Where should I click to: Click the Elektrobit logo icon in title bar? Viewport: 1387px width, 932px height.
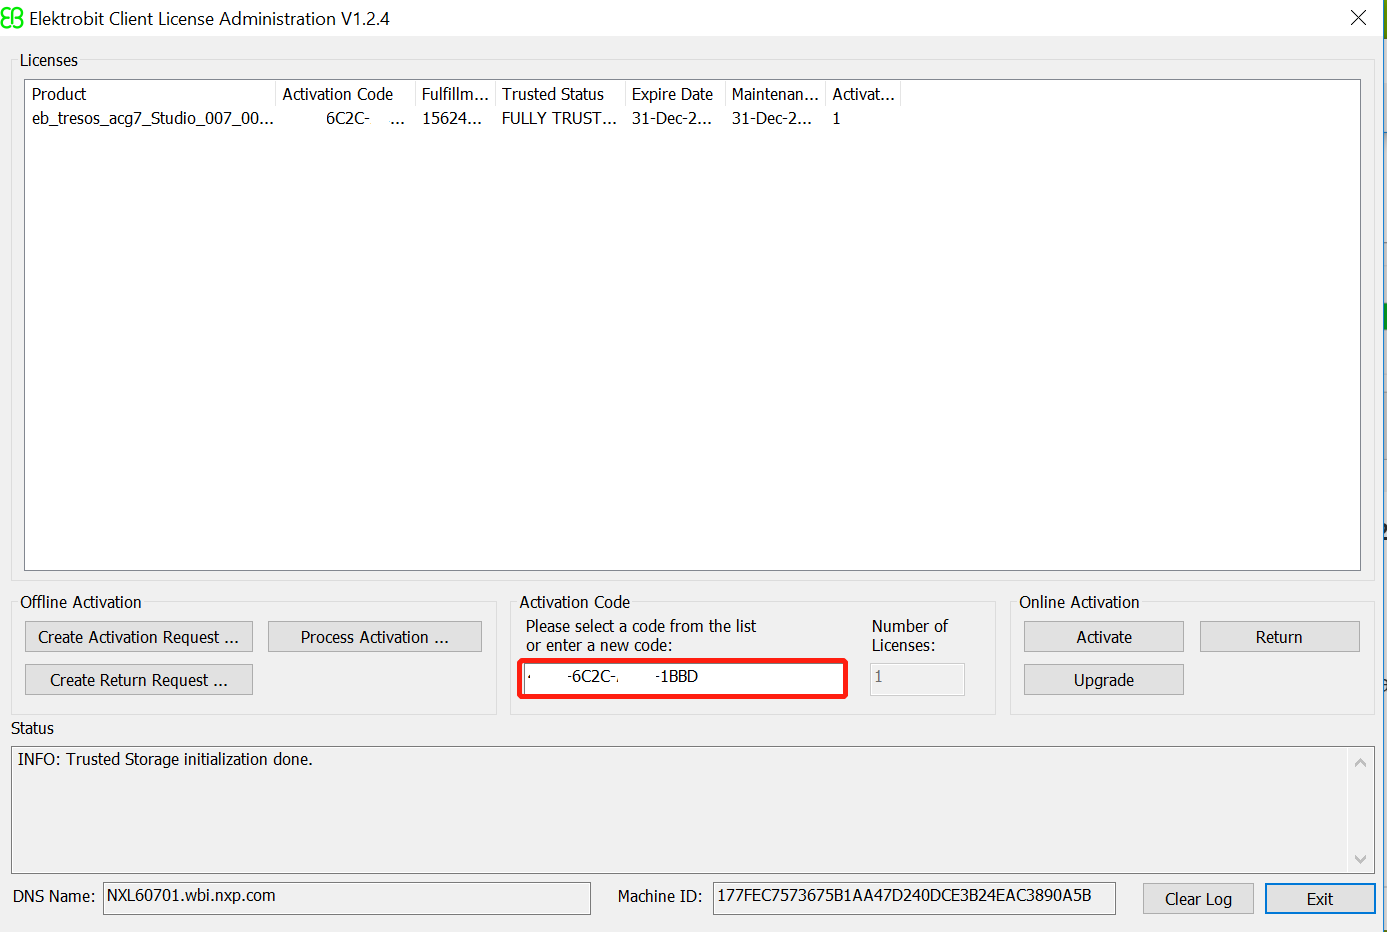click(12, 18)
